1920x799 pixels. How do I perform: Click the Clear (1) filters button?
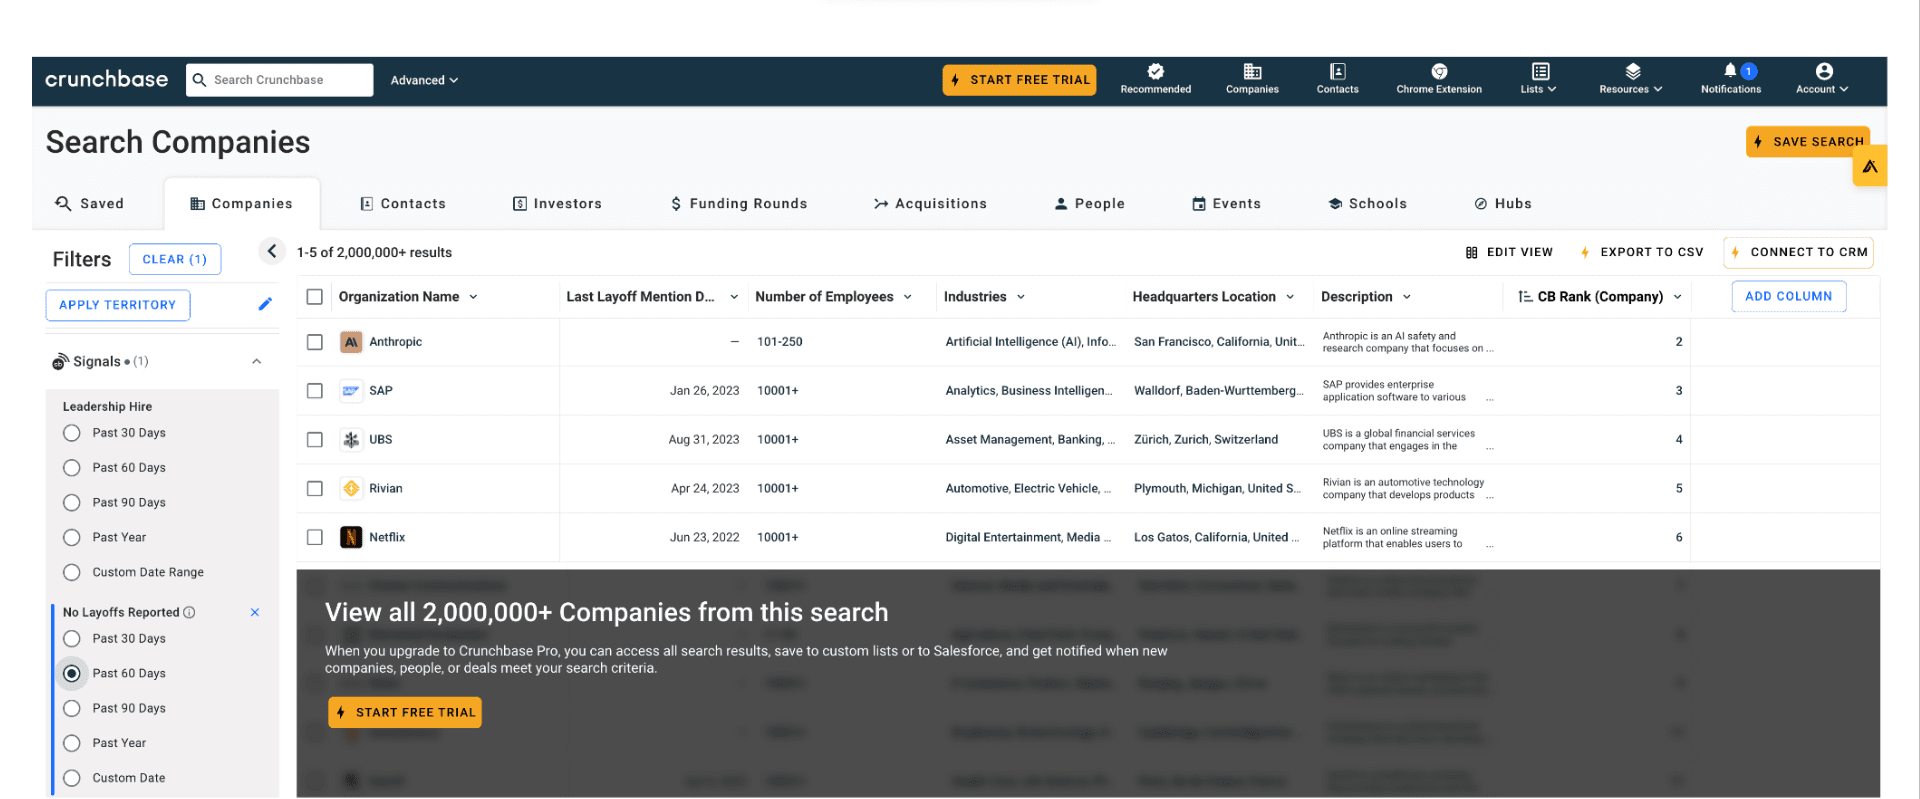175,259
